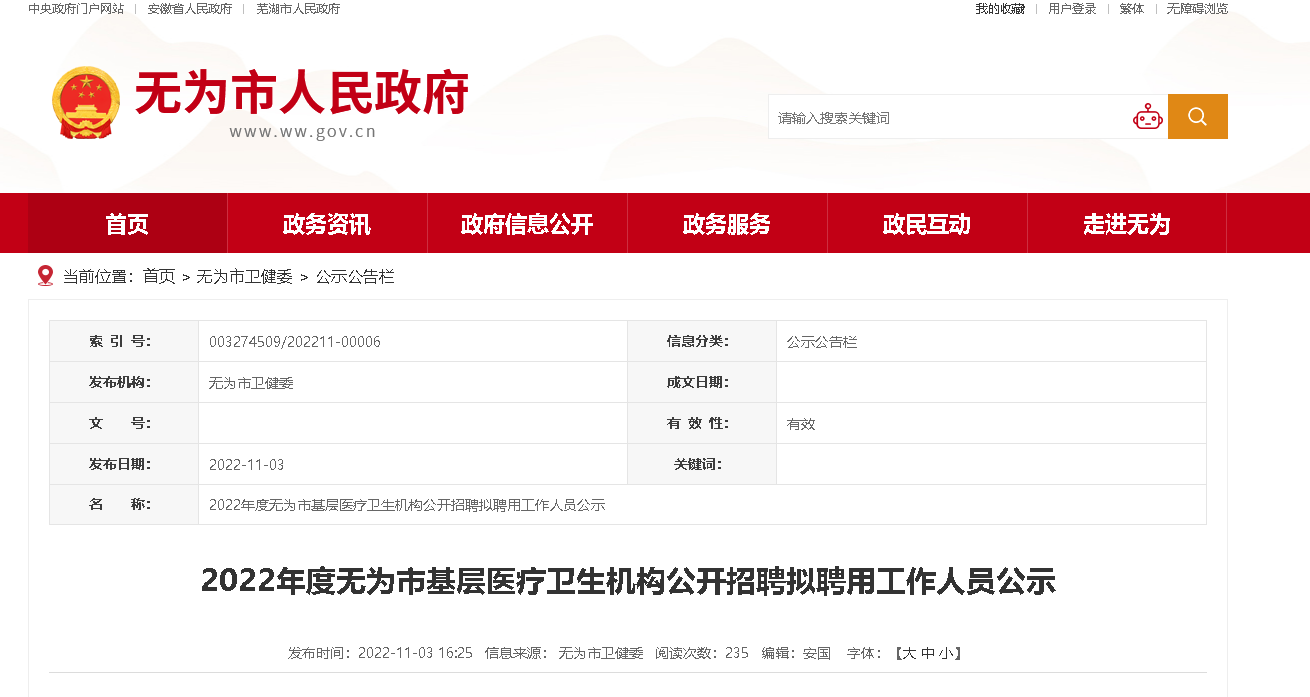The width and height of the screenshot is (1310, 697).
Task: Select 政府信息公开 in the navigation bar
Action: click(x=527, y=224)
